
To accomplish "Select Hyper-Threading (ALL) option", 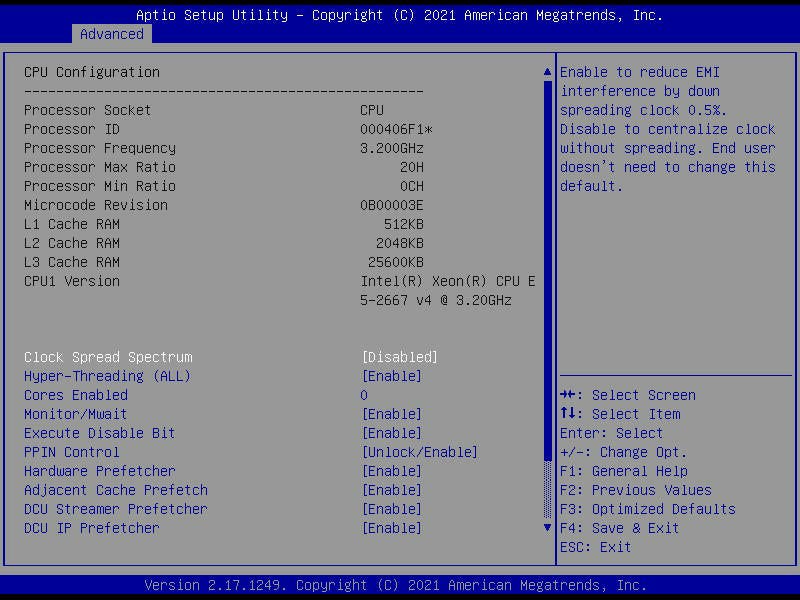I will click(x=107, y=376).
